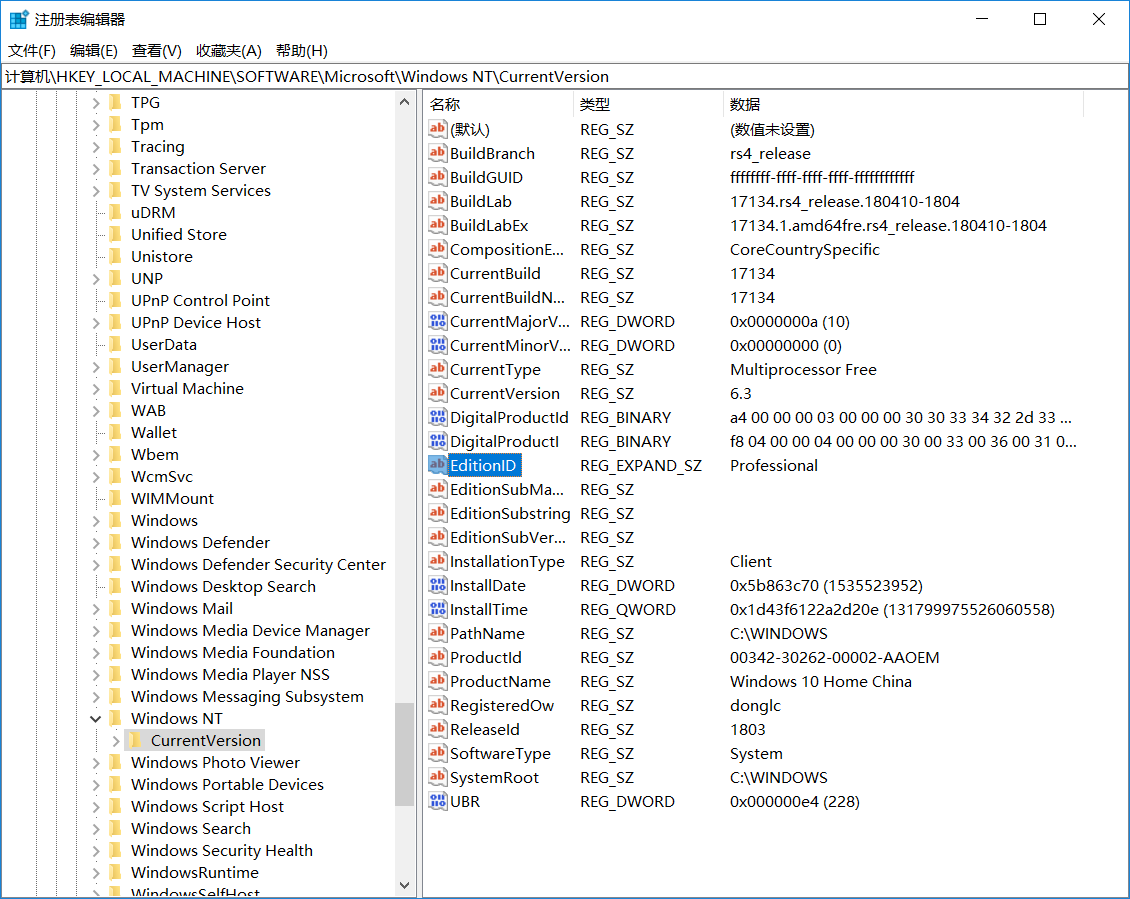
Task: Expand the CurrentVersion subkey chevron
Action: (116, 740)
